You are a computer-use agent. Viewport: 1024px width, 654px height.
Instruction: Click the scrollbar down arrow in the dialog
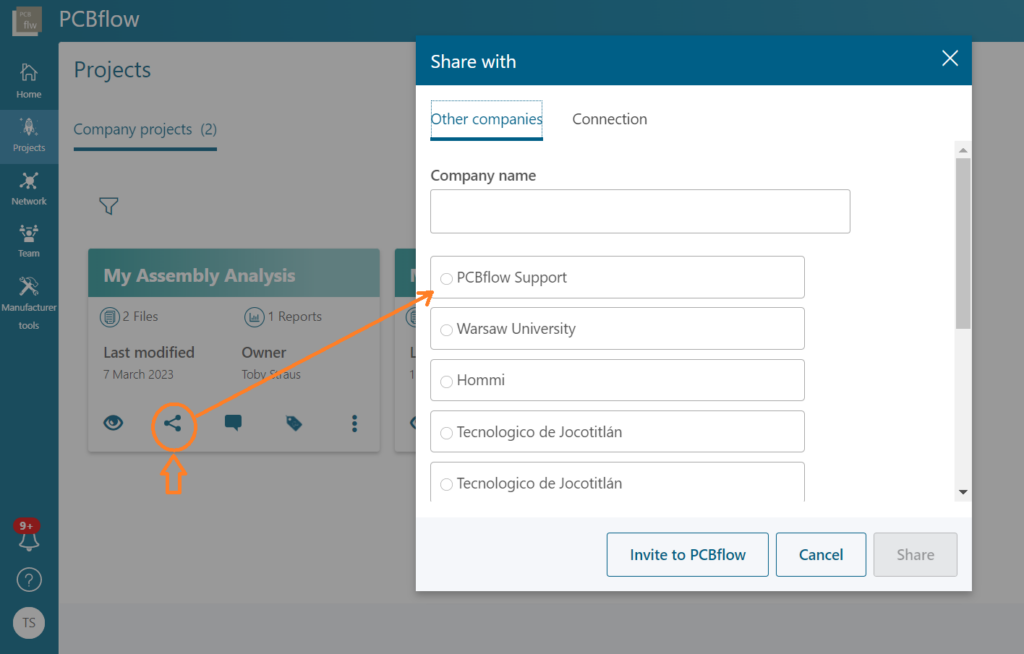point(963,492)
